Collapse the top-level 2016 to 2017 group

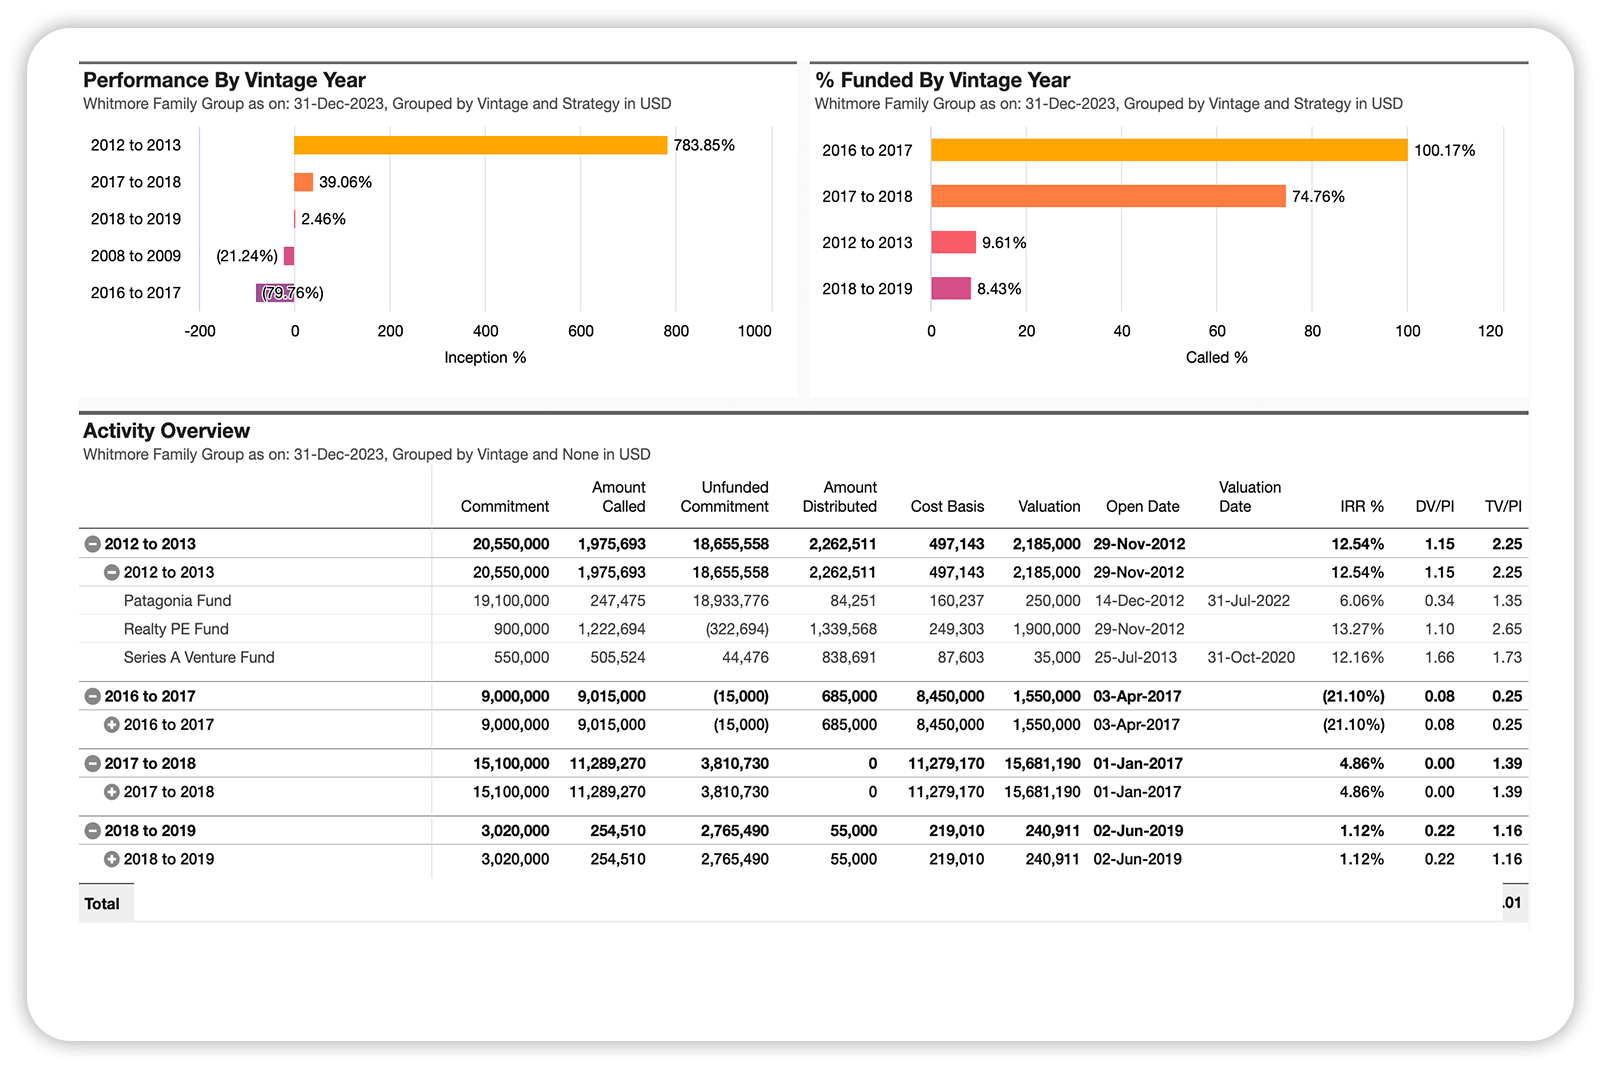92,696
